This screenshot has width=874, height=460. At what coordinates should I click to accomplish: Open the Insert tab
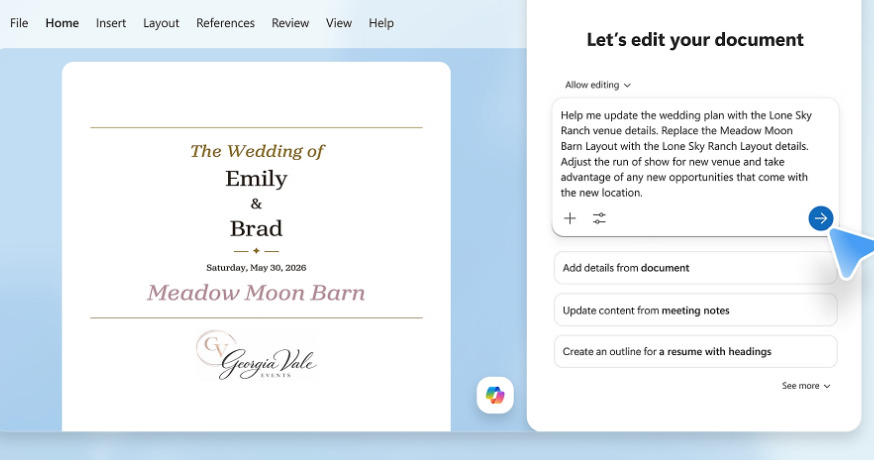(x=111, y=23)
